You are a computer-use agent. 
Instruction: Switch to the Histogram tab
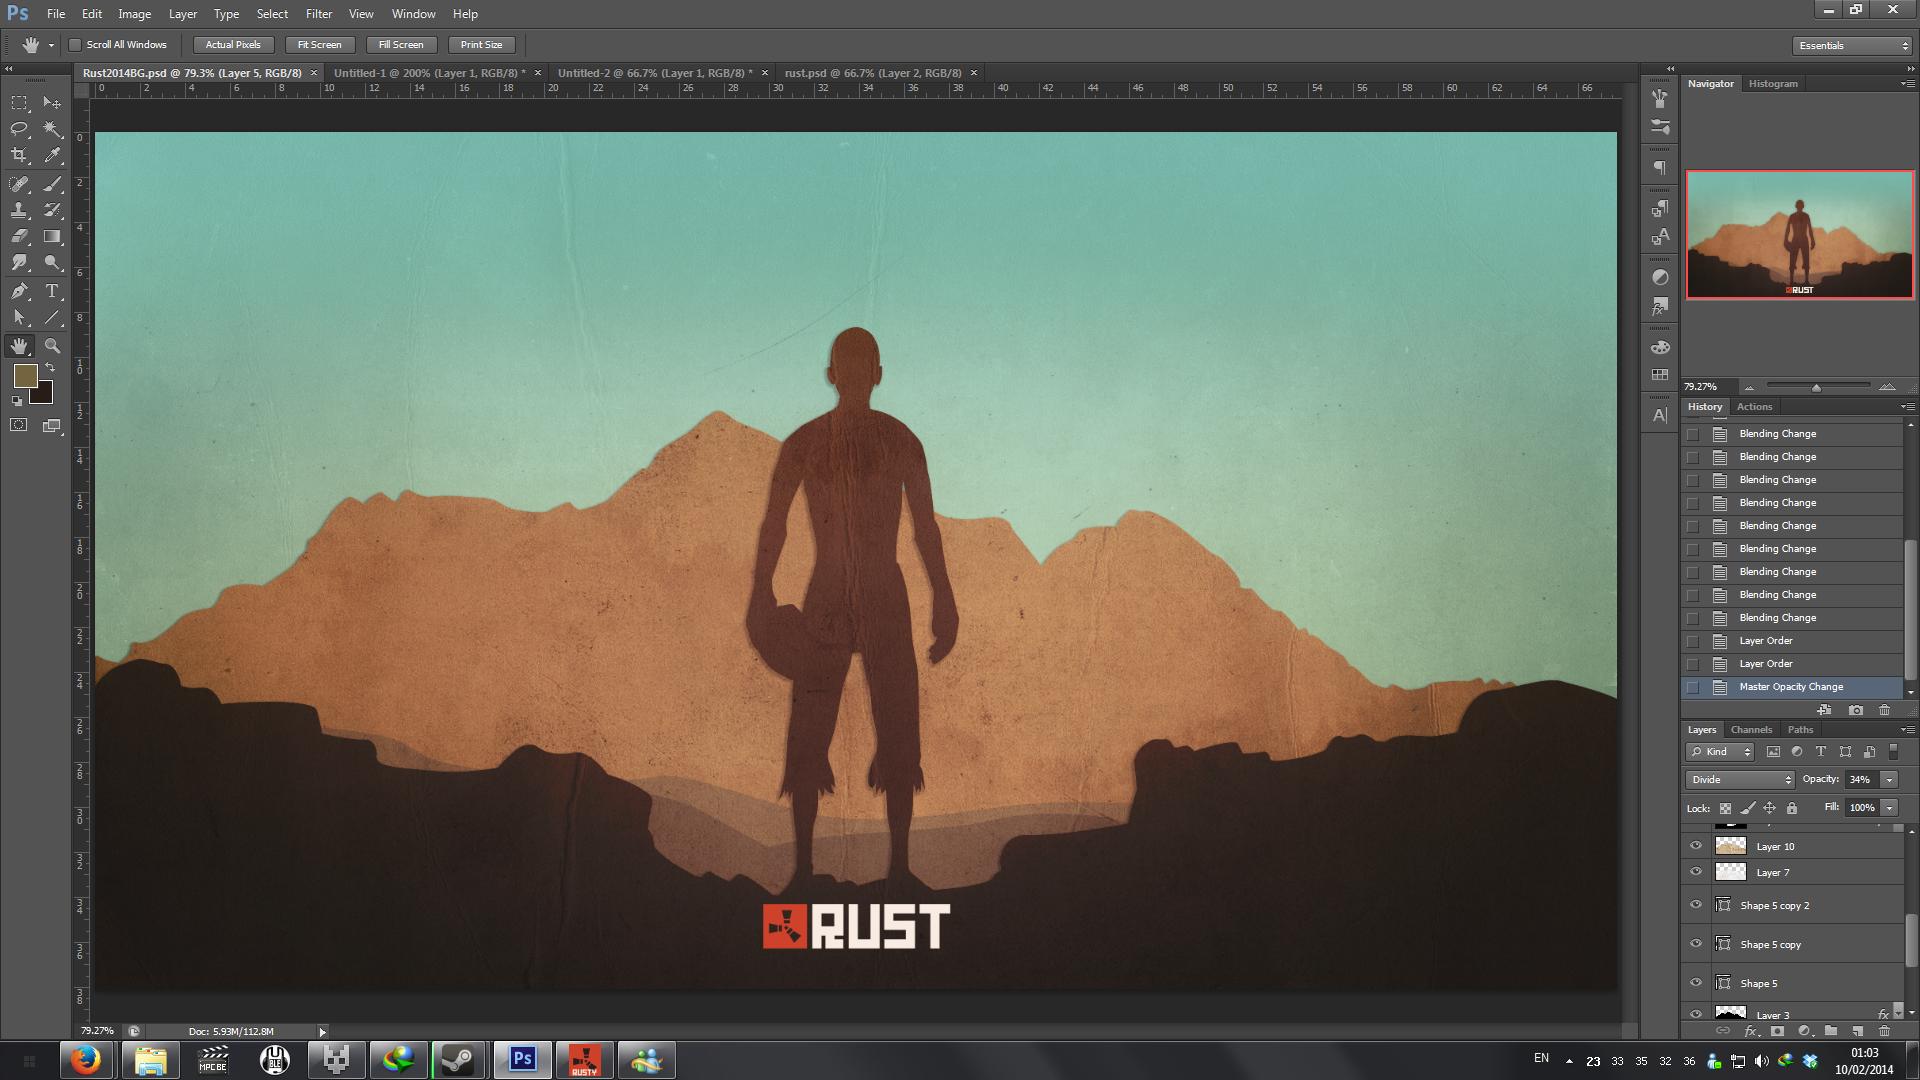1773,84
